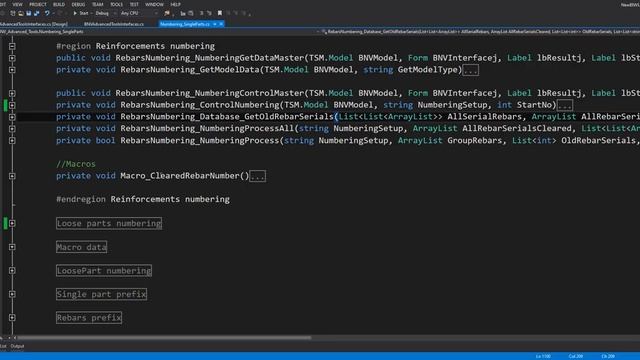Expand the Loose parts numbering region

click(x=12, y=223)
